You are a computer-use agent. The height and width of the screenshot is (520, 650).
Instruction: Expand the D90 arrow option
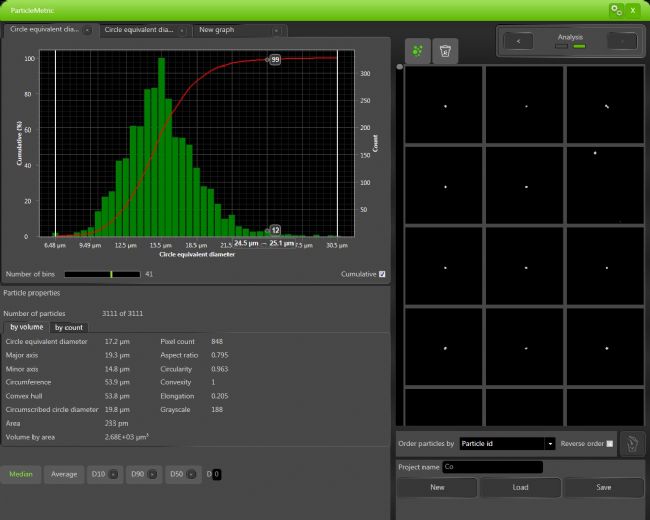[x=153, y=474]
